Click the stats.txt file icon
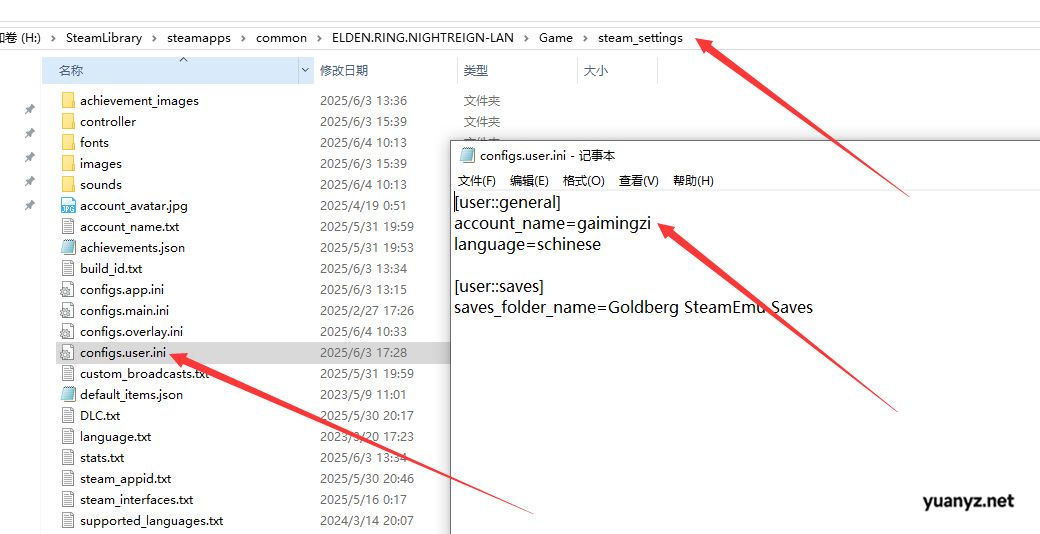 tap(68, 457)
